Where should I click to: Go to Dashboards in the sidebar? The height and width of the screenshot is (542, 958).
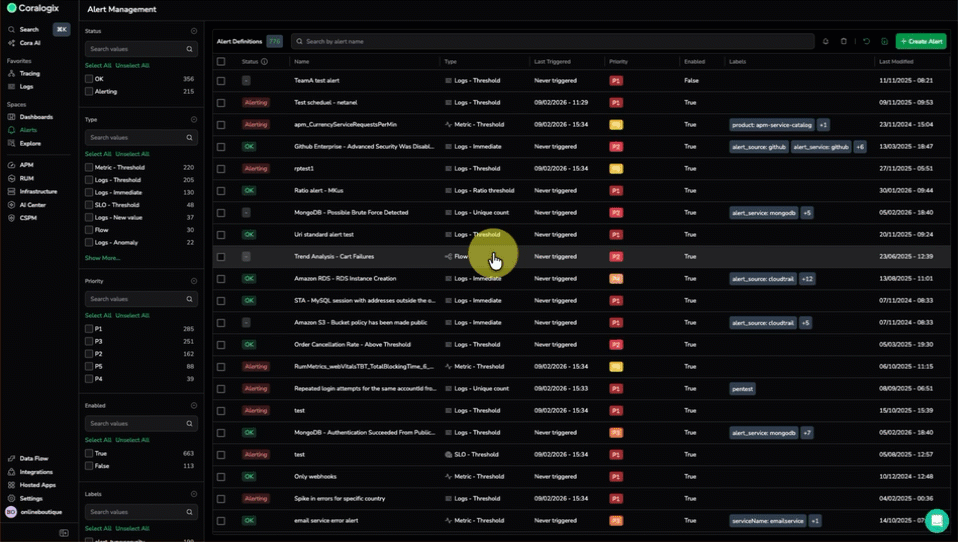coord(36,117)
